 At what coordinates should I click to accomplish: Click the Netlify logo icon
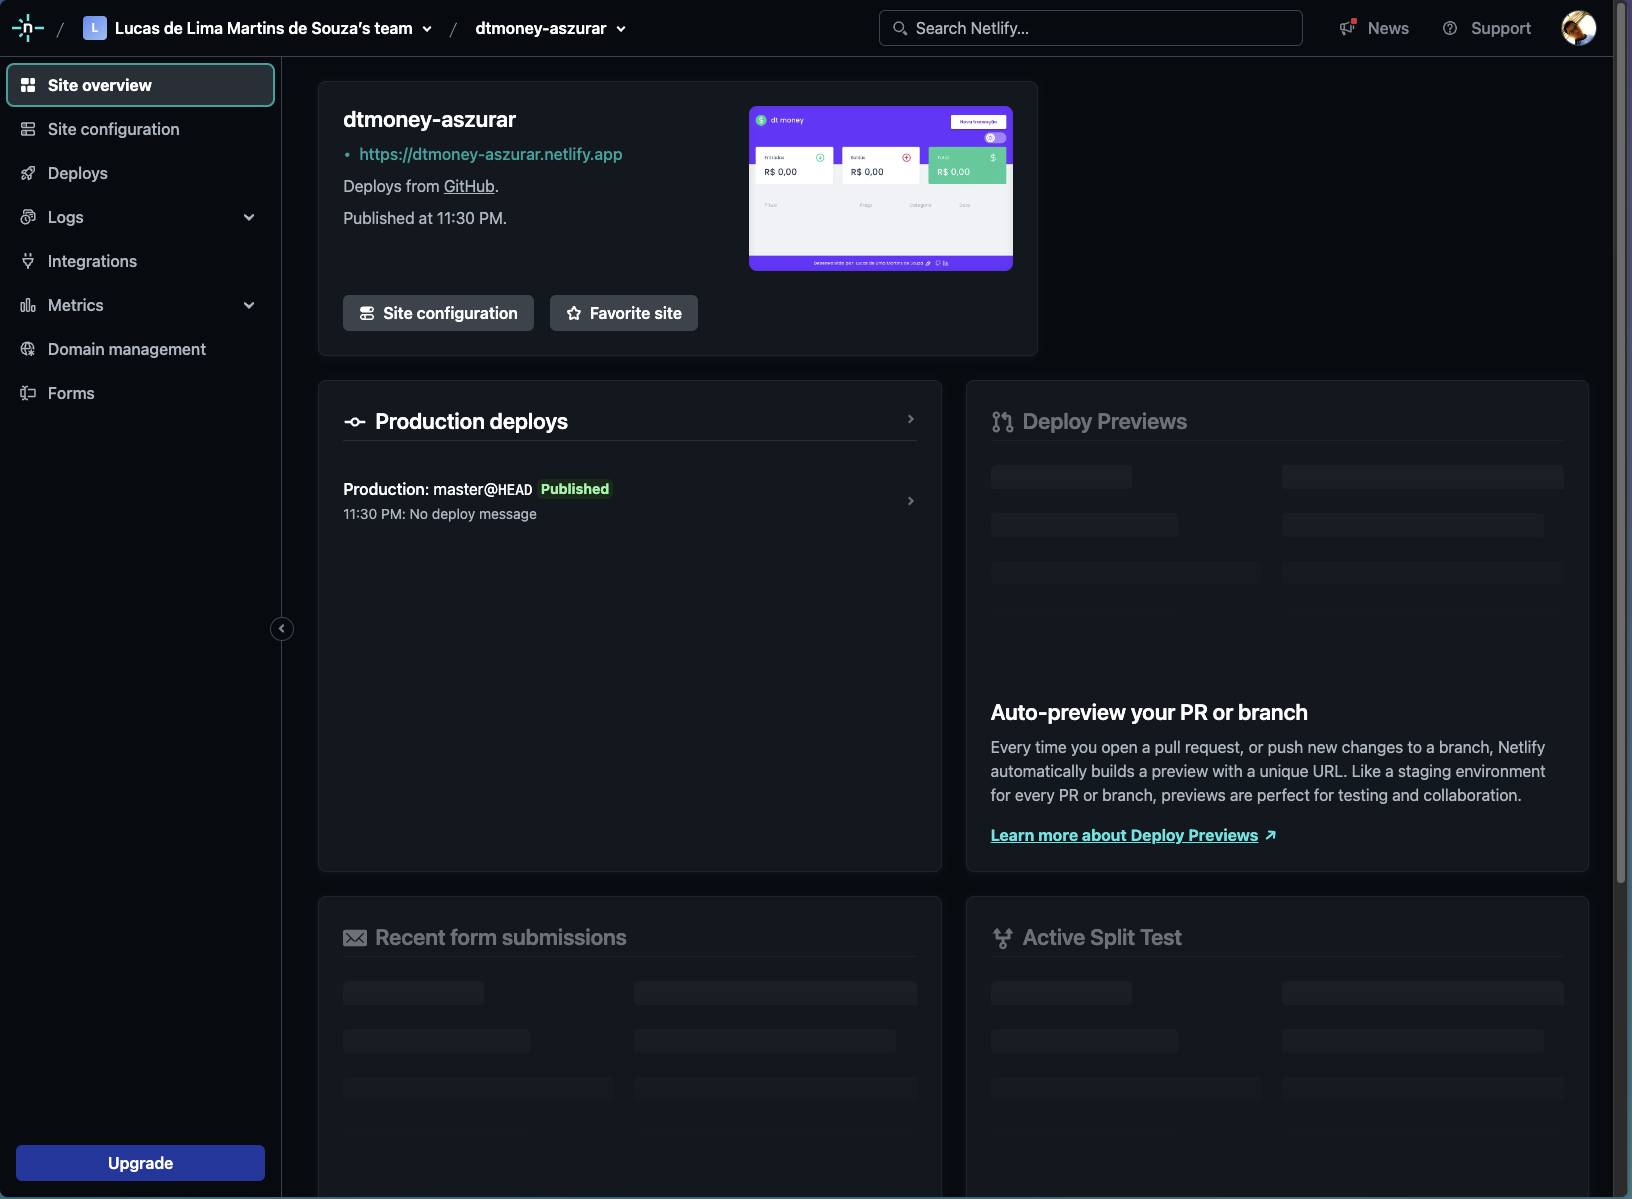(x=28, y=28)
